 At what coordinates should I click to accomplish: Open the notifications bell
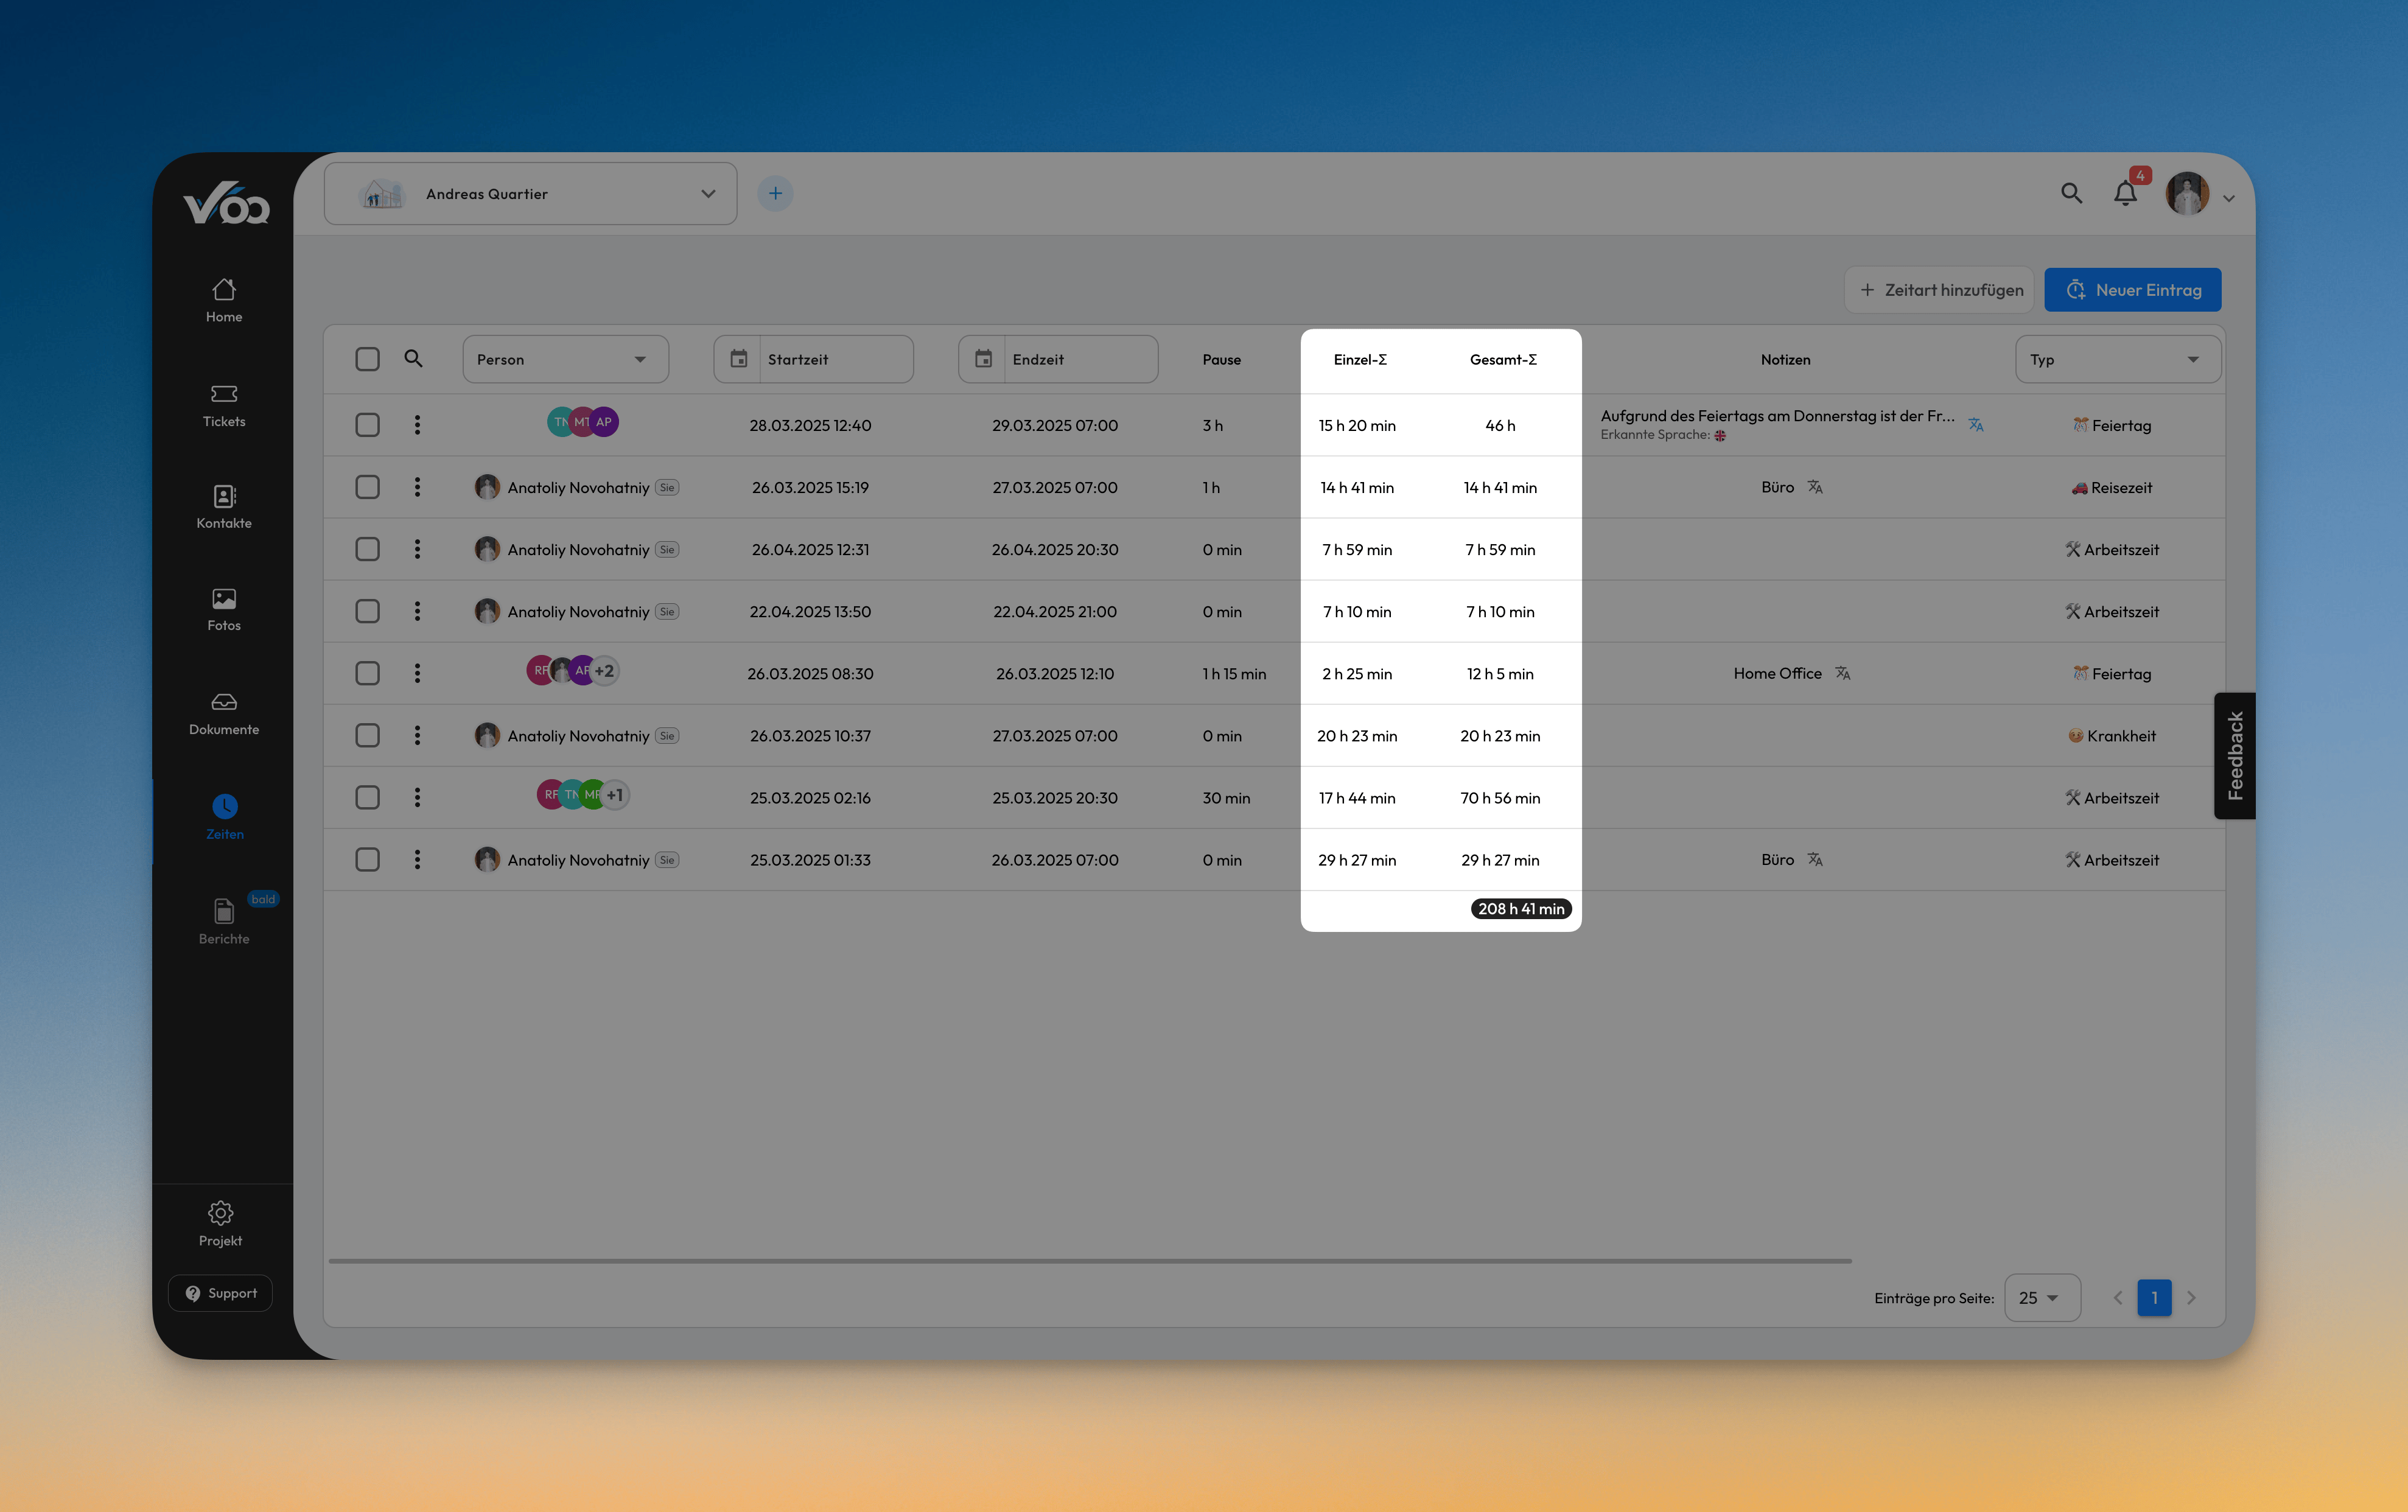point(2125,193)
